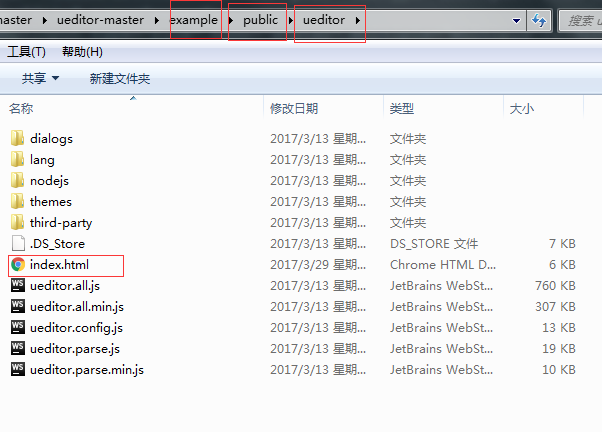Sort by the 大小 column header

(543, 109)
